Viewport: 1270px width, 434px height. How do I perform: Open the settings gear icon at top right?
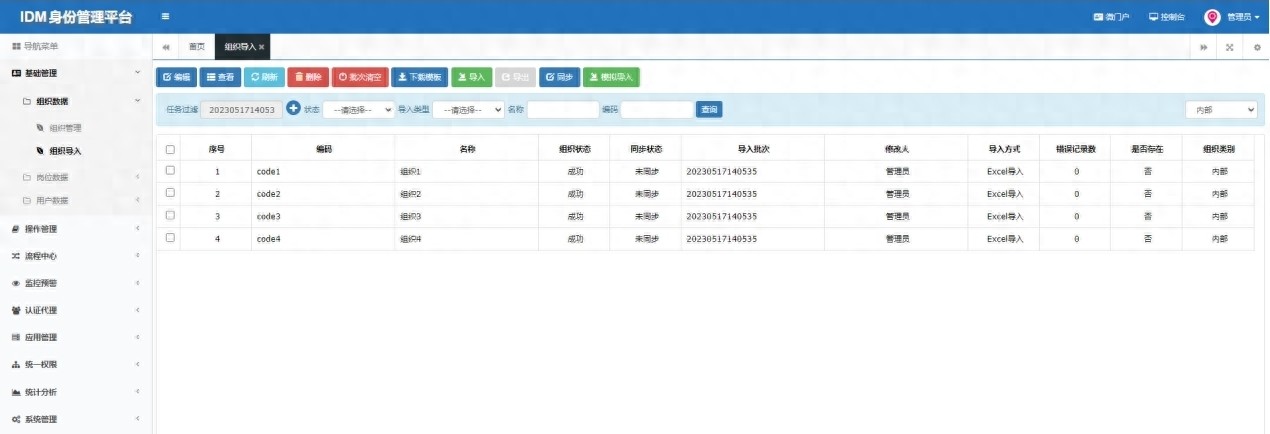[x=1257, y=47]
